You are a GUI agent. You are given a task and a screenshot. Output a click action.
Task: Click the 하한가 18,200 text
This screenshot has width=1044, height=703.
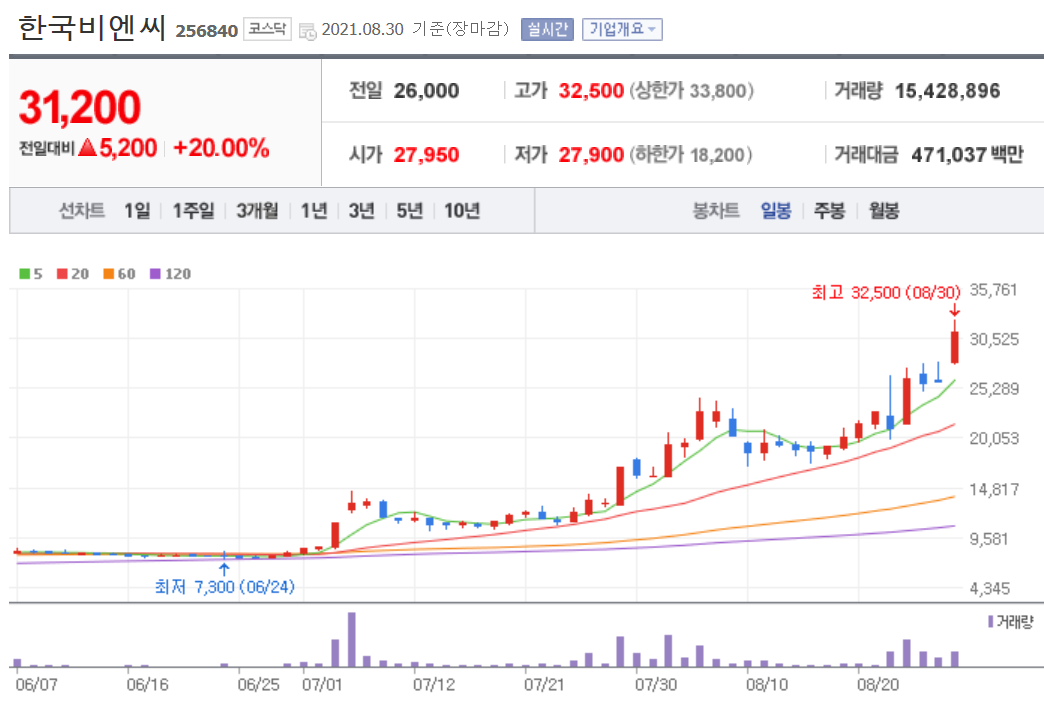coord(692,154)
